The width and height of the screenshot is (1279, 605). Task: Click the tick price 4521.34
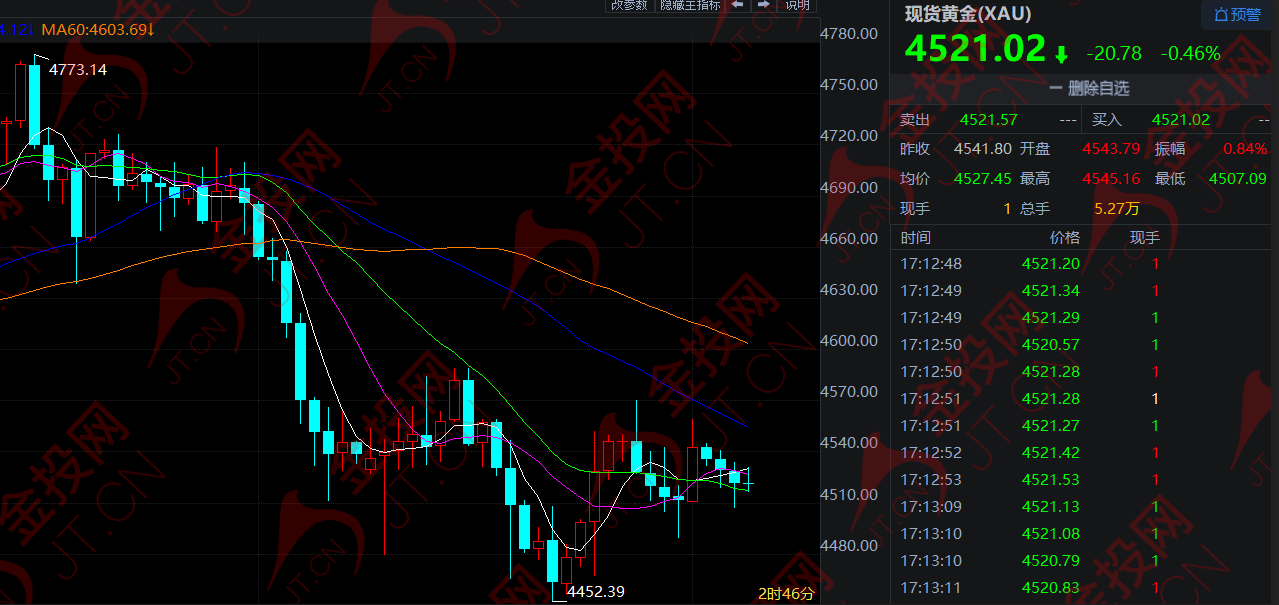click(x=1051, y=290)
